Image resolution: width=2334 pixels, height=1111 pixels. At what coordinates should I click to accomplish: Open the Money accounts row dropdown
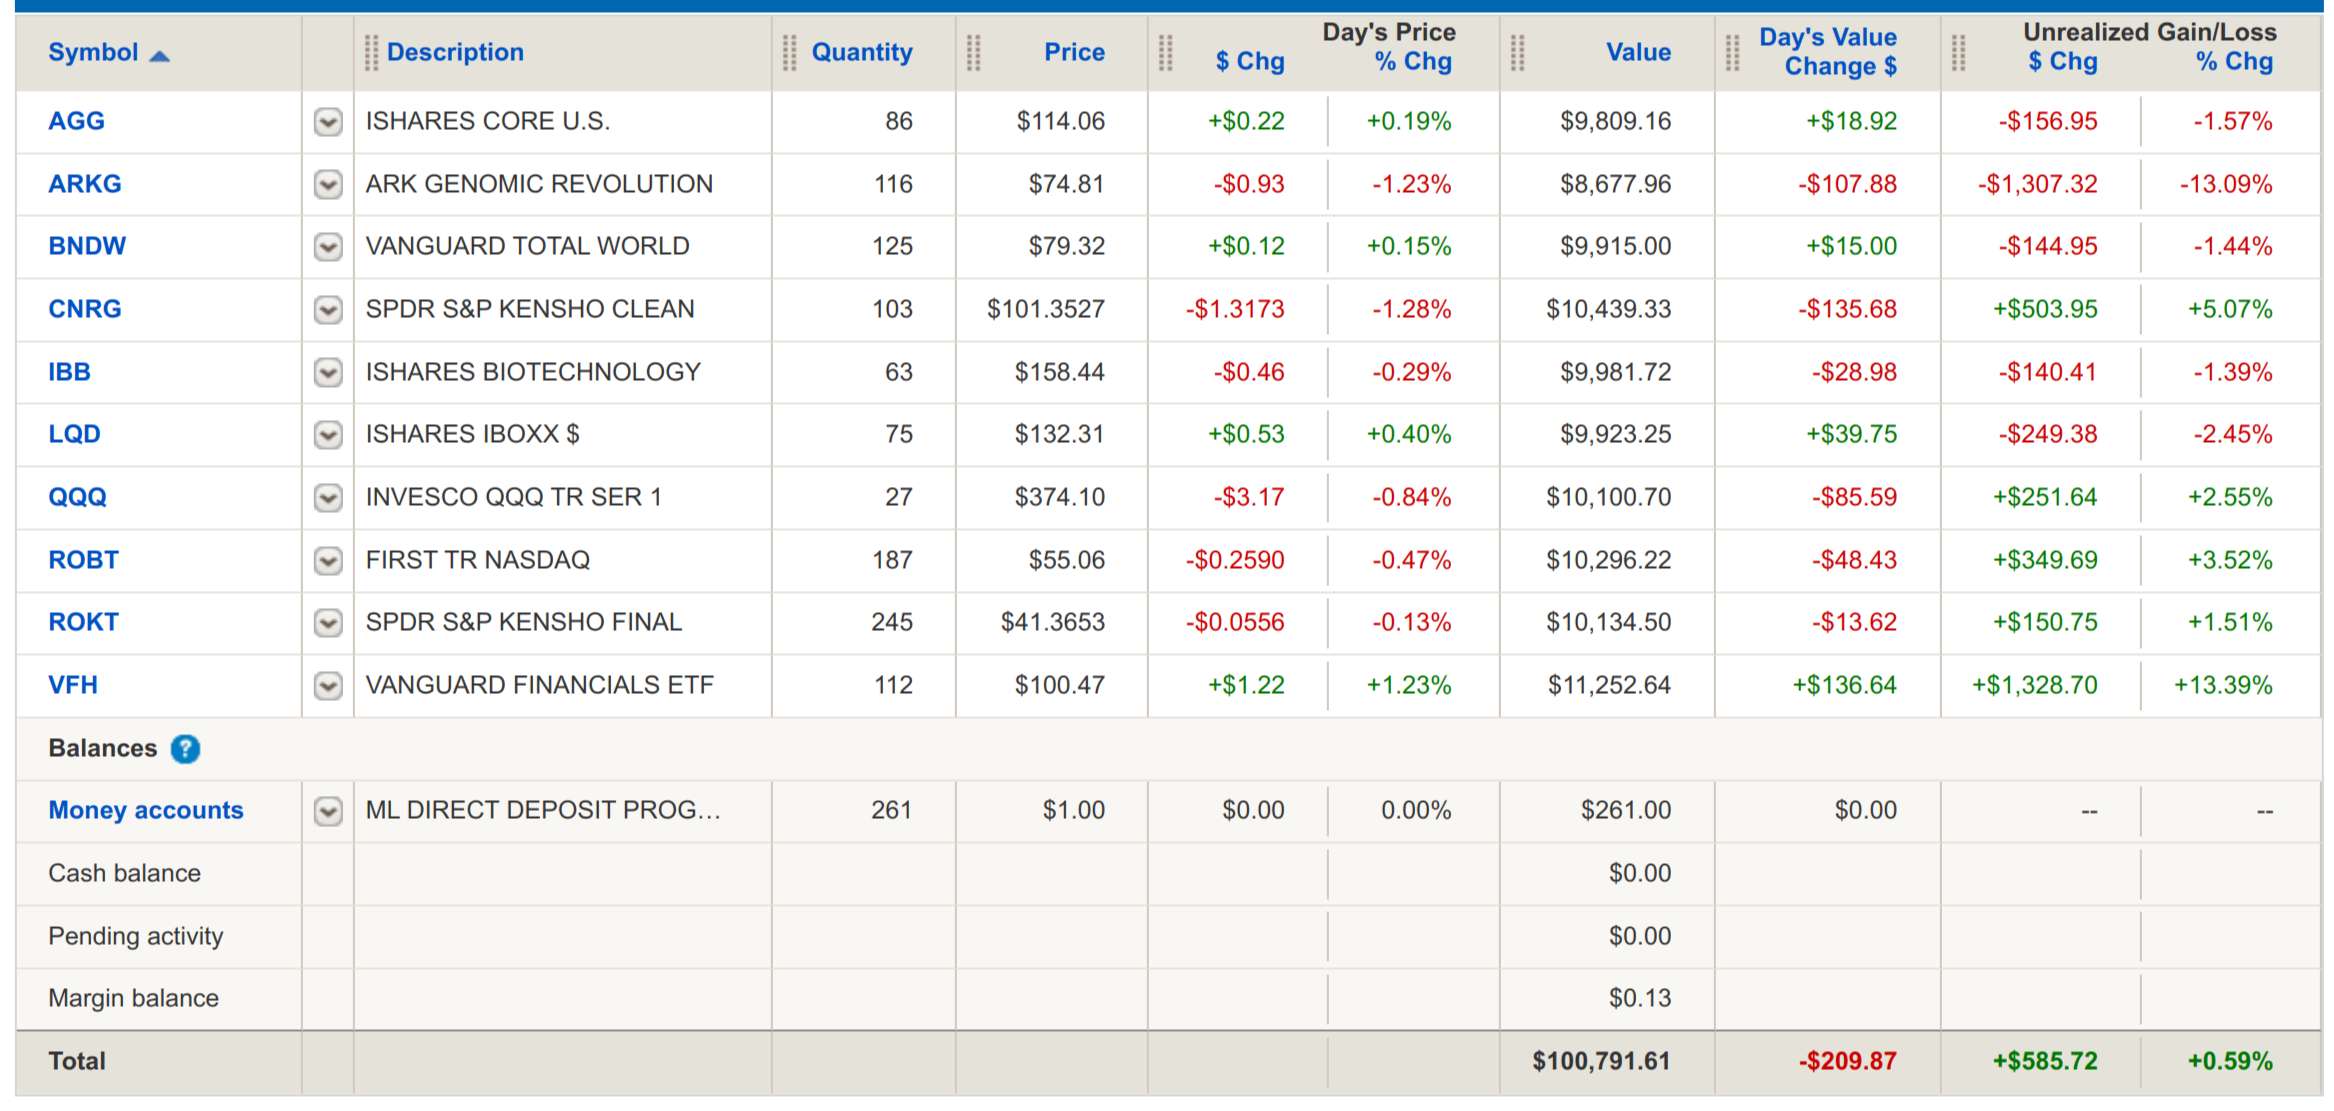pos(328,811)
